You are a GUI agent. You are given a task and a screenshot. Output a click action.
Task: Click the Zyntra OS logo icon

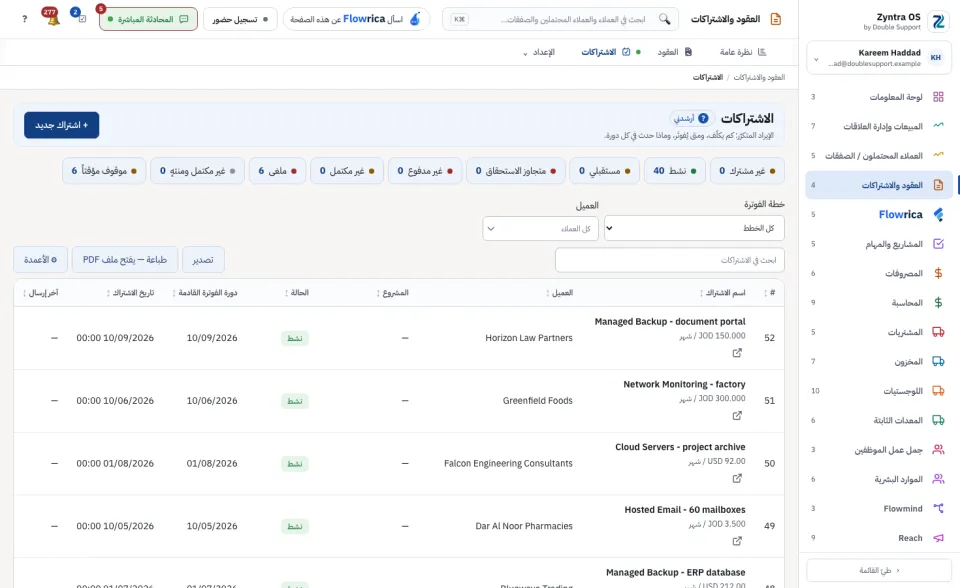pyautogui.click(x=938, y=21)
